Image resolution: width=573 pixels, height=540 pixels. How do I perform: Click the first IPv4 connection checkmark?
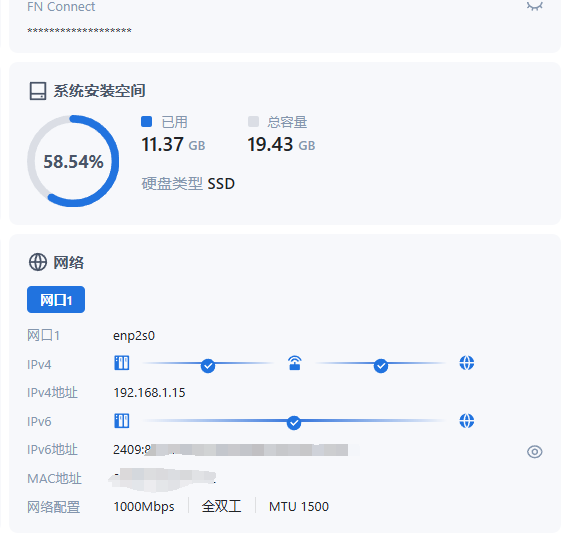208,366
